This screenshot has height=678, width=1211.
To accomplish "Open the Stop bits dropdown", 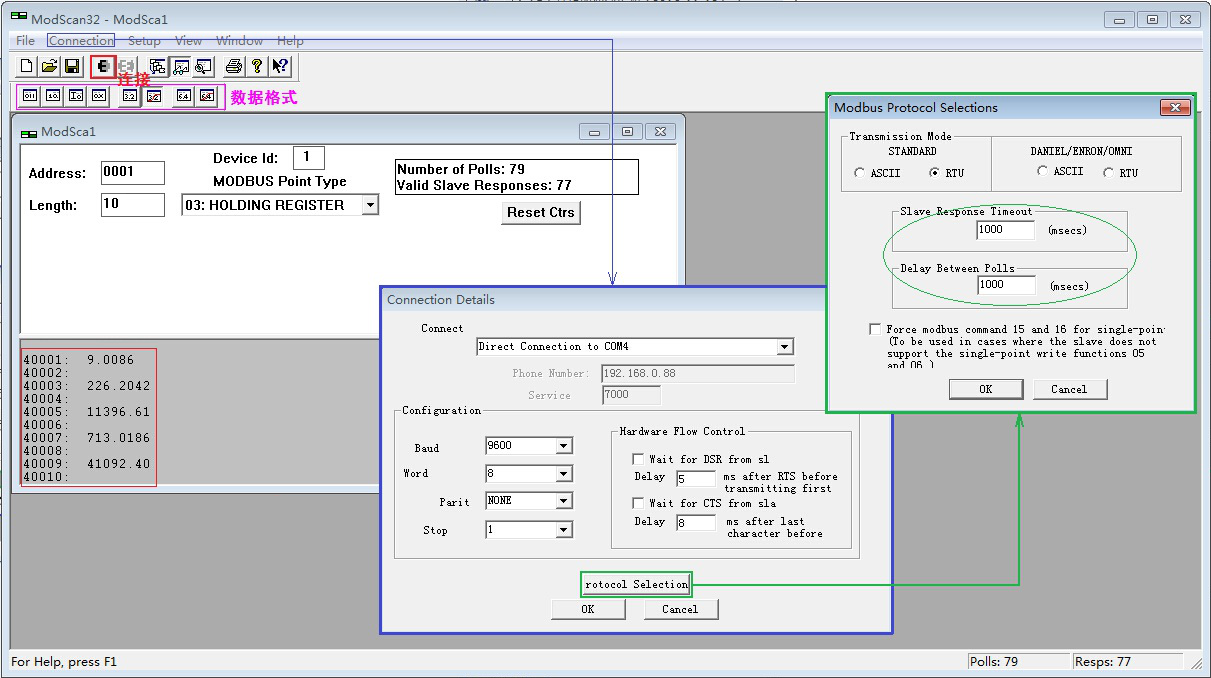I will (x=564, y=530).
